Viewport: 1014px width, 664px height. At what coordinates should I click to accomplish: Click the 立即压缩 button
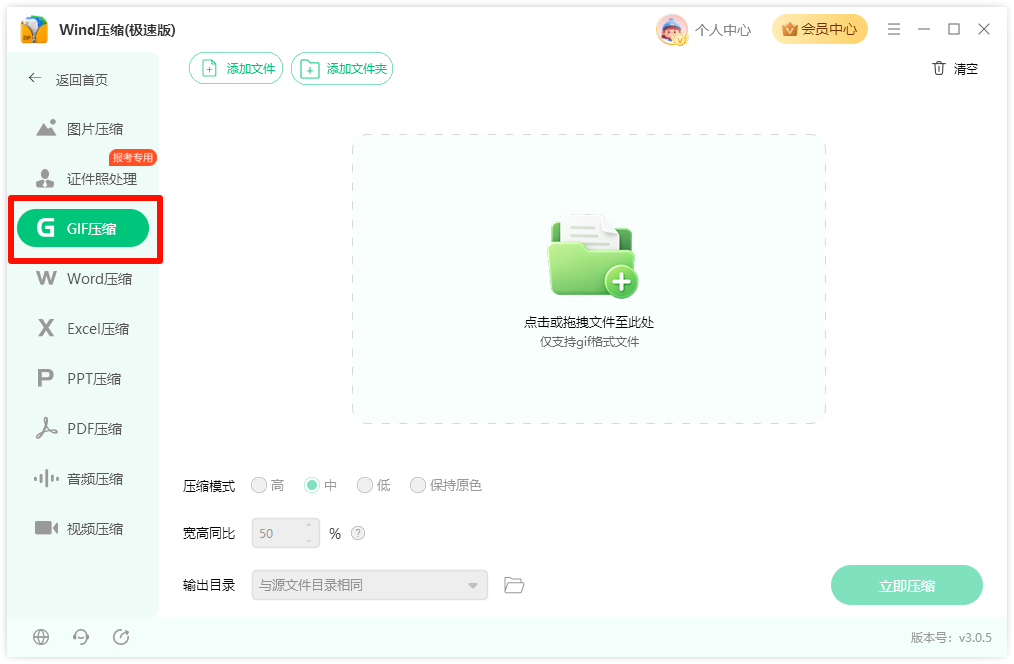(x=907, y=585)
